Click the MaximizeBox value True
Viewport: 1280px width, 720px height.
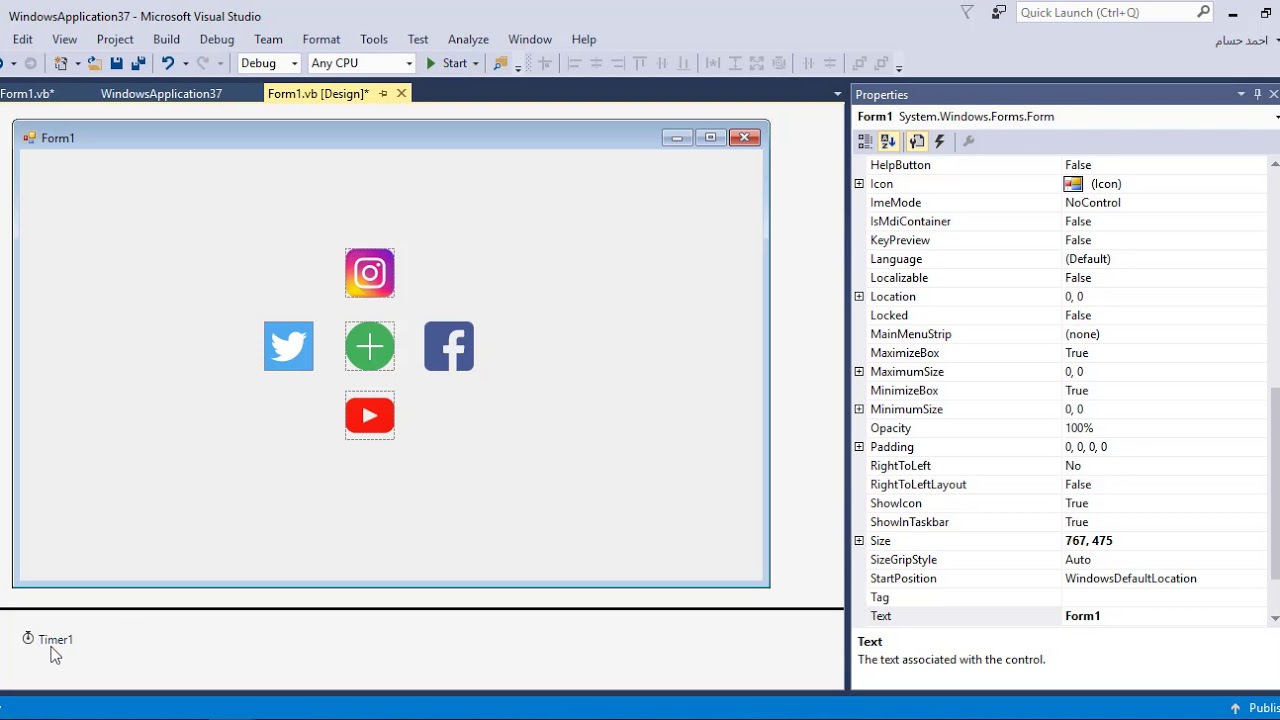[1164, 353]
